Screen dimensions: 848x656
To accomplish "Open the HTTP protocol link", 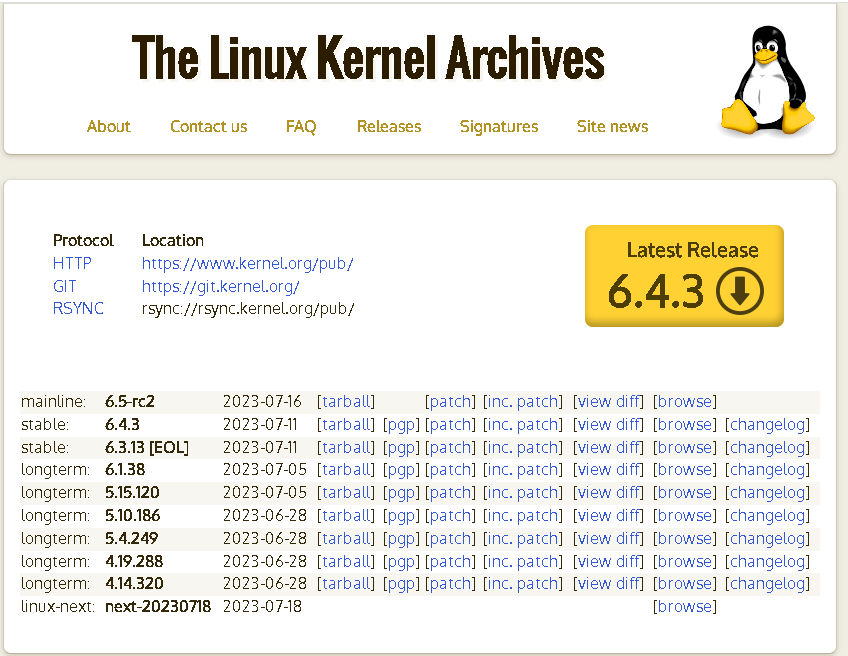I will tap(72, 263).
